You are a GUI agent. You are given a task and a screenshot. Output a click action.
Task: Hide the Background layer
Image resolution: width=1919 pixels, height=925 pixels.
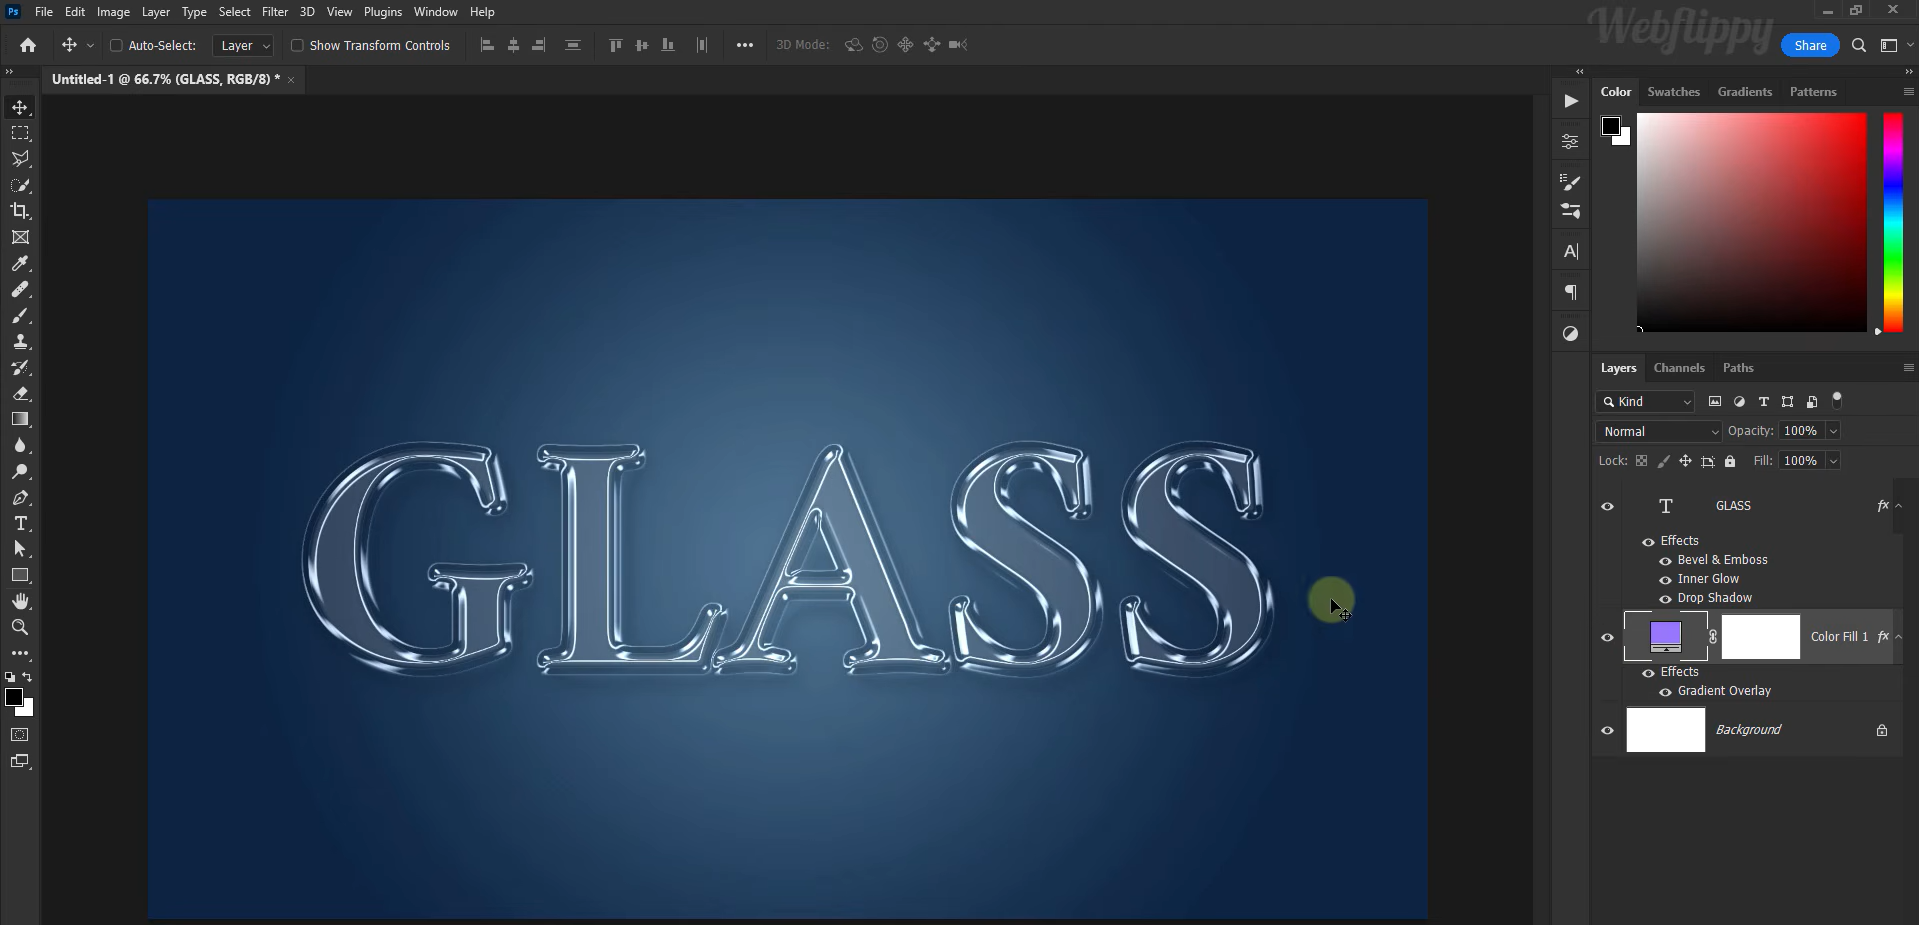(x=1608, y=730)
